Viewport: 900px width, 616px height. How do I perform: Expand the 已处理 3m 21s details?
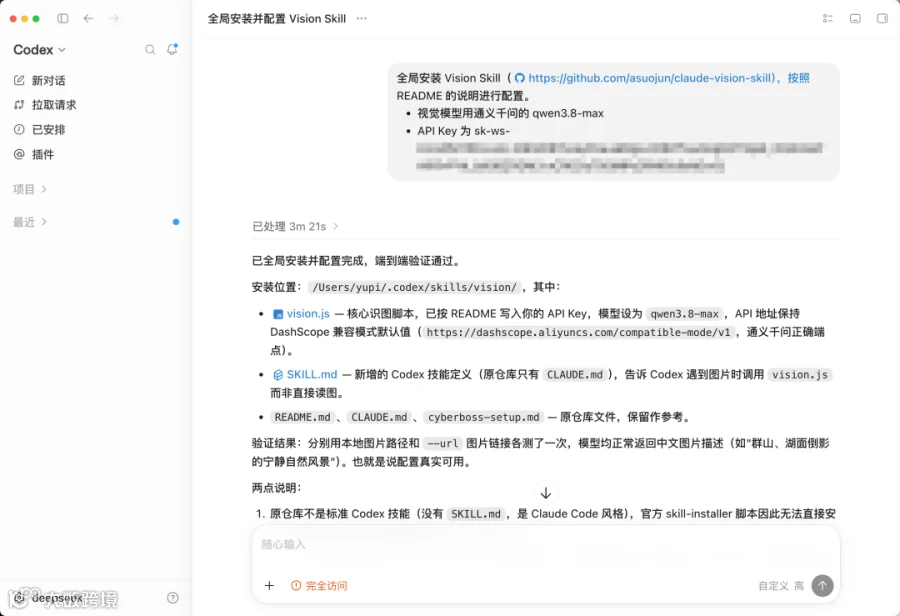(295, 226)
